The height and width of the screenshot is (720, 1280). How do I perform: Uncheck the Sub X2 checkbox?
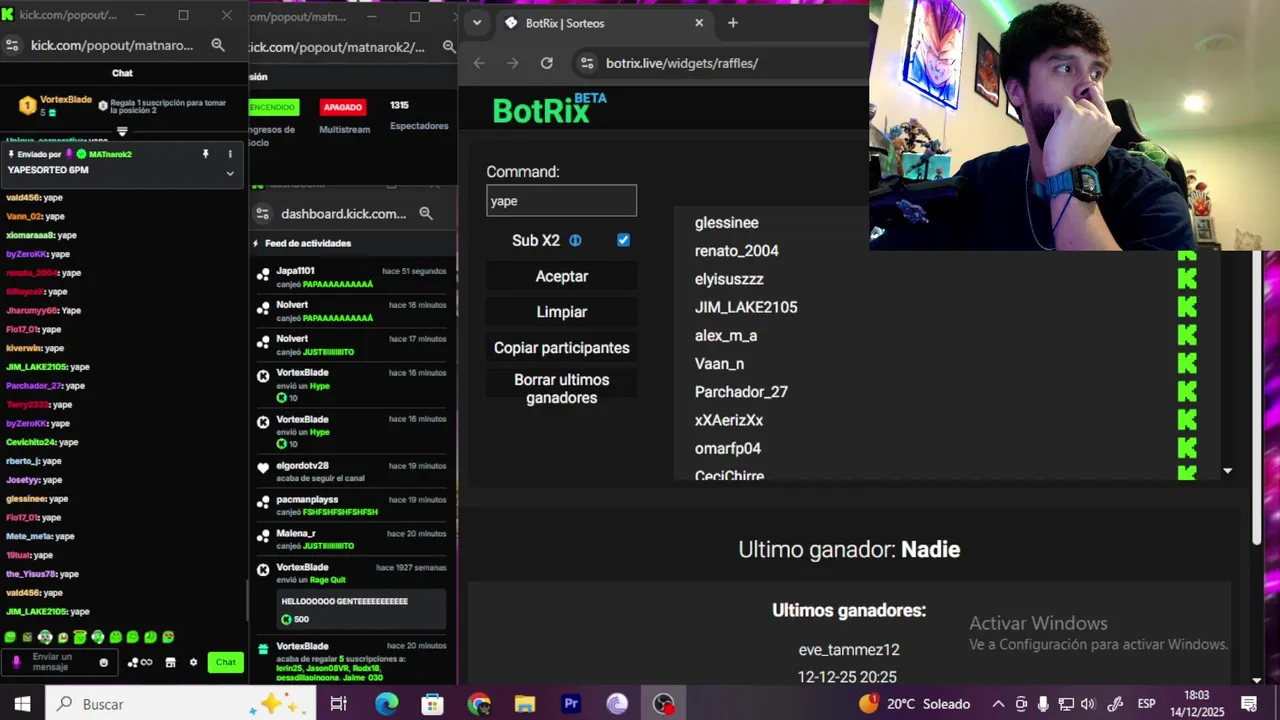click(x=623, y=240)
